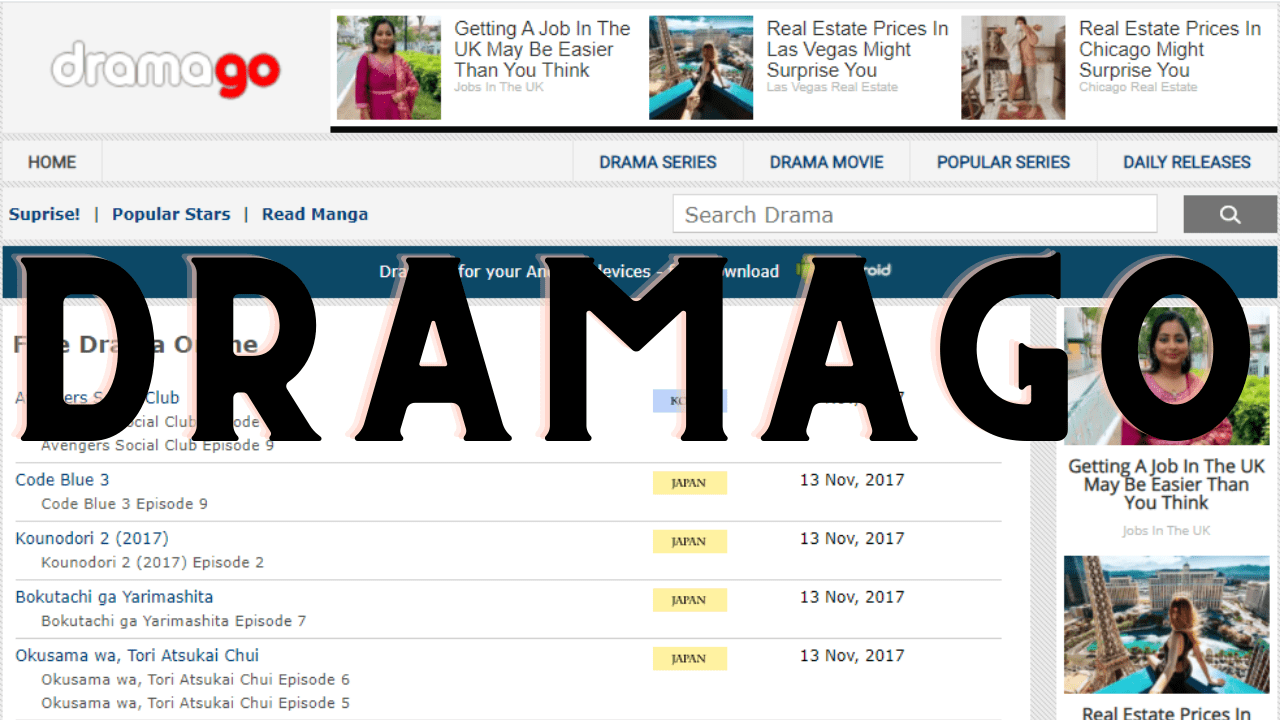Open top banner Chicago real estate ad

click(1169, 50)
